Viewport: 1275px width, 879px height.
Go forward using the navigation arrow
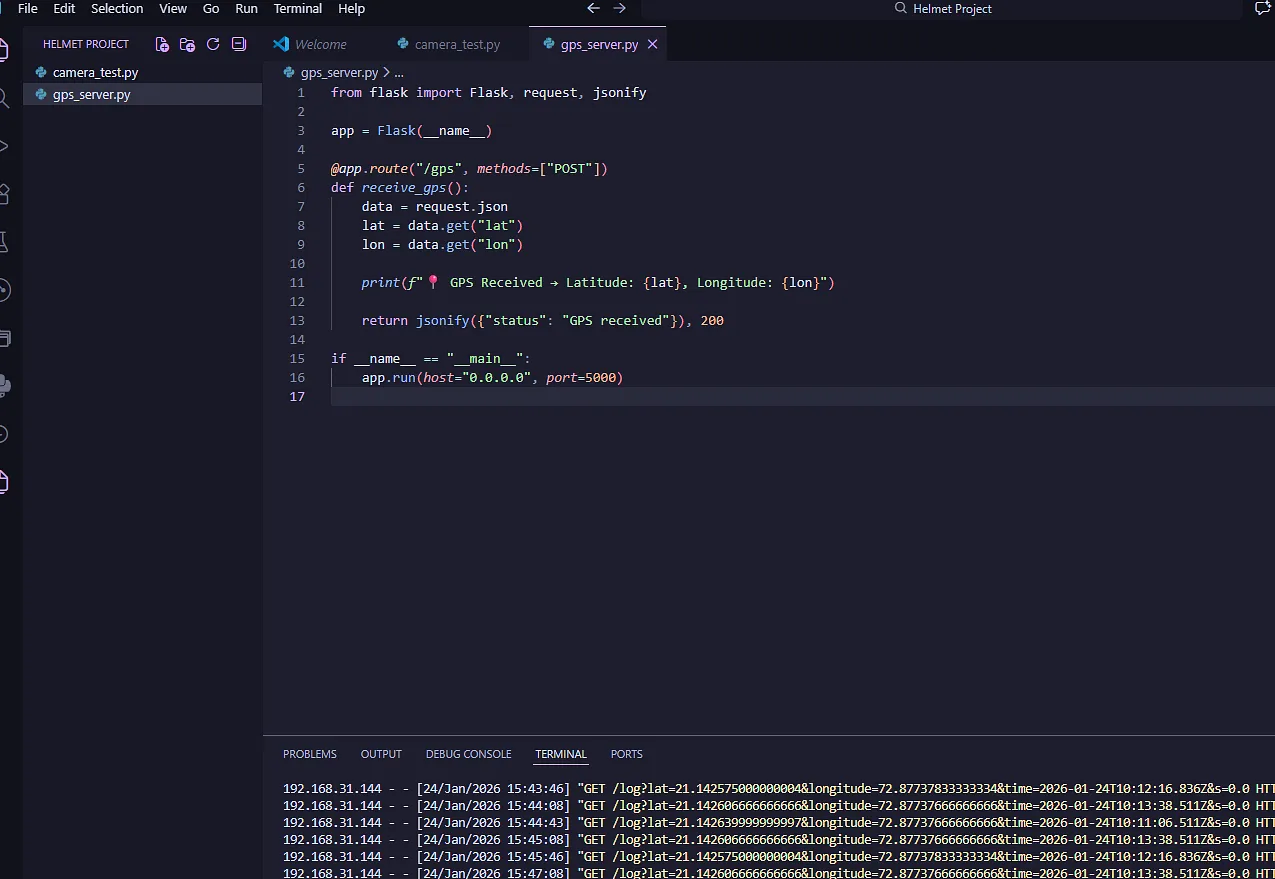click(x=620, y=8)
